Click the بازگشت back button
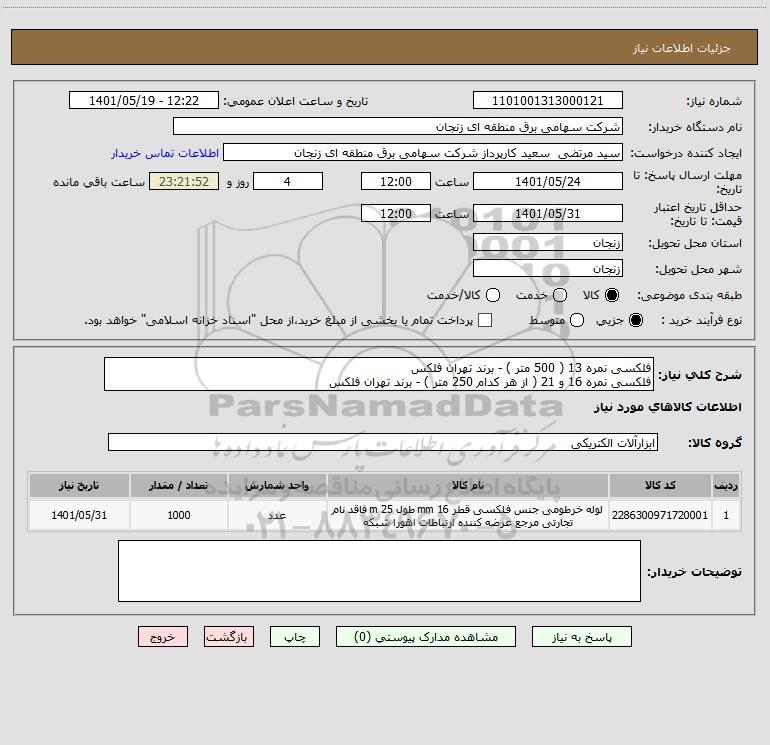 (229, 637)
